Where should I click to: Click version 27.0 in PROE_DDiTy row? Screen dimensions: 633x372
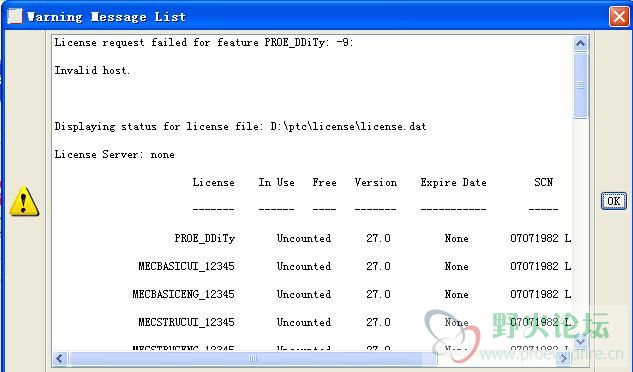pyautogui.click(x=378, y=238)
